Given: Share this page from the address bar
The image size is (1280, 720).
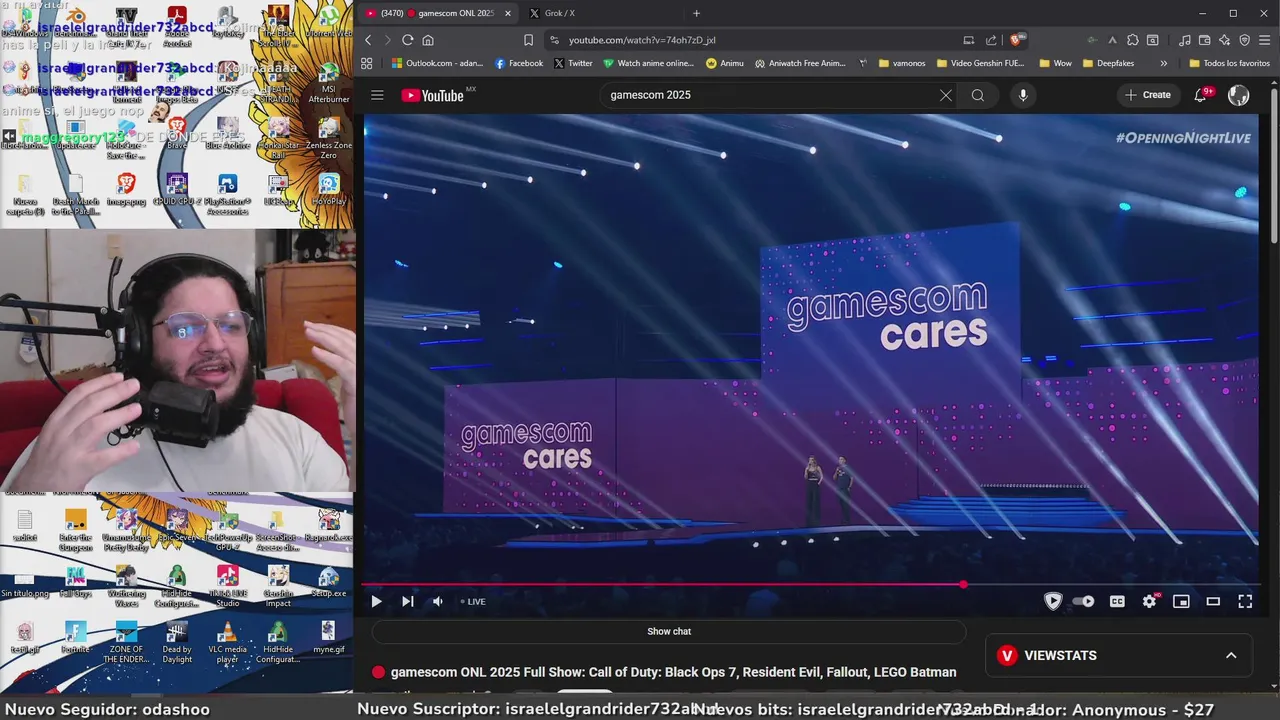Looking at the screenshot, I should coord(991,40).
